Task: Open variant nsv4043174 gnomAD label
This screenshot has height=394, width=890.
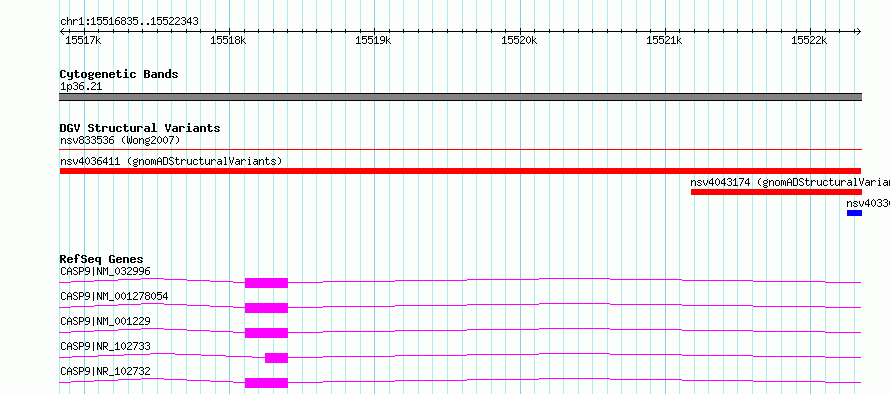Action: pyautogui.click(x=790, y=182)
